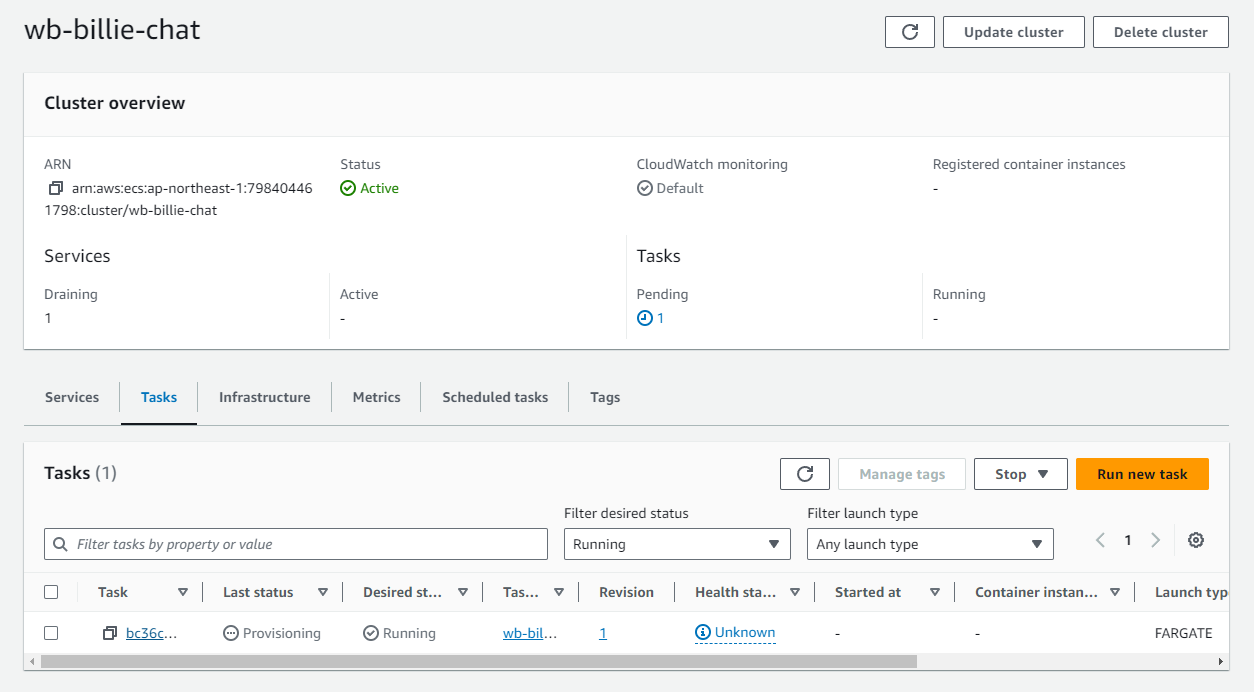The height and width of the screenshot is (692, 1254).
Task: Open the Infrastructure tab
Action: click(x=264, y=397)
